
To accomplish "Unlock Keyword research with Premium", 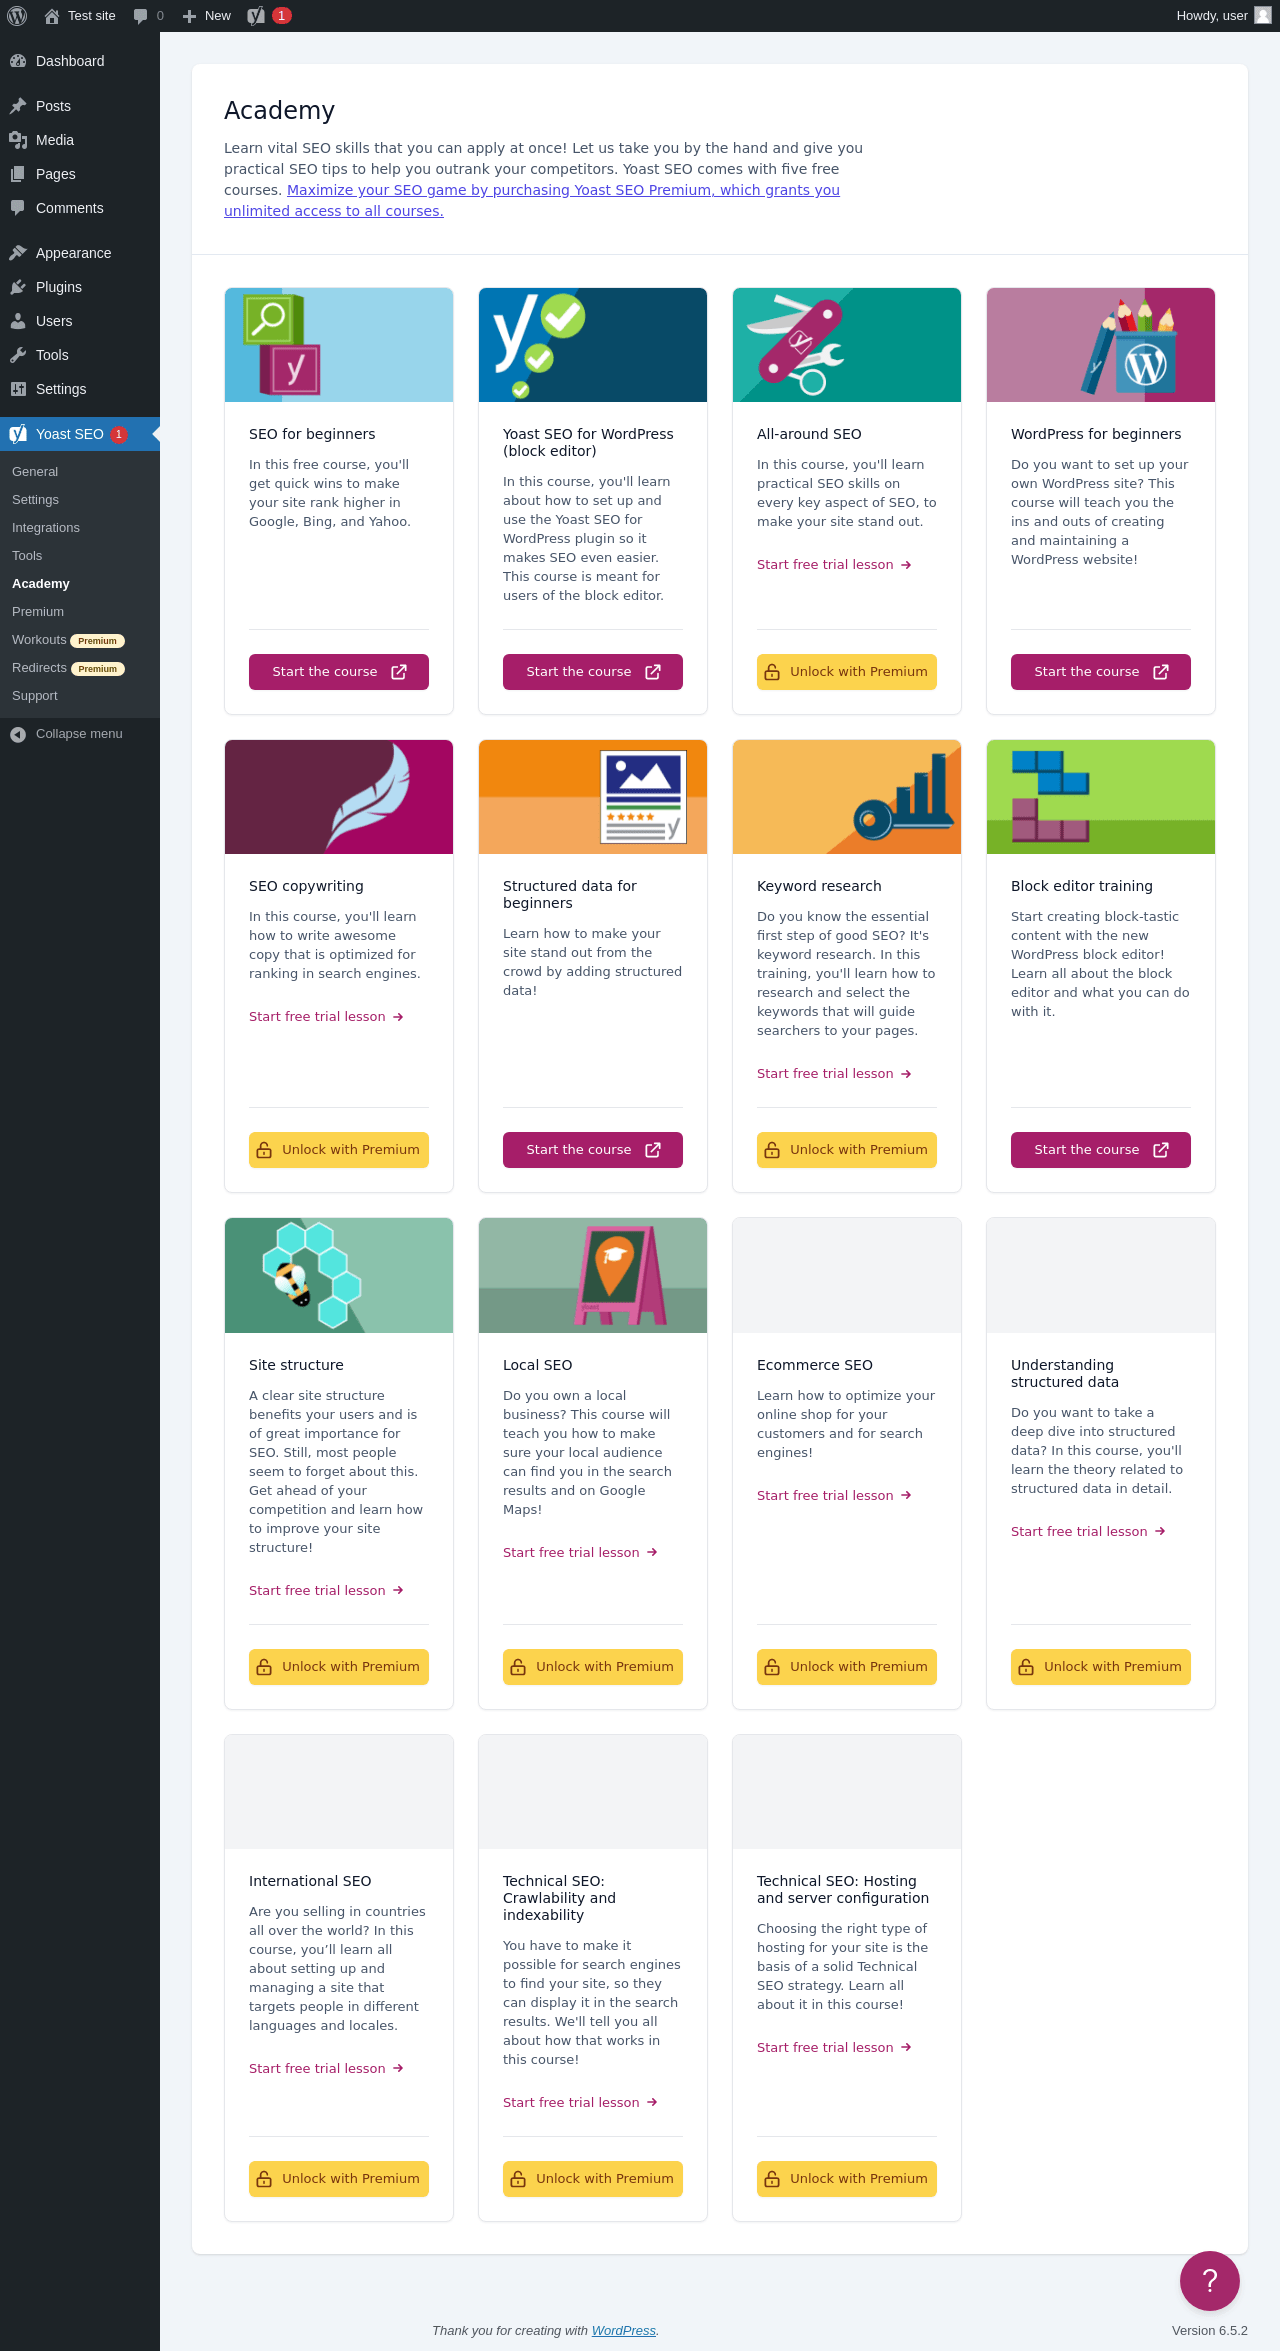I will coord(847,1150).
